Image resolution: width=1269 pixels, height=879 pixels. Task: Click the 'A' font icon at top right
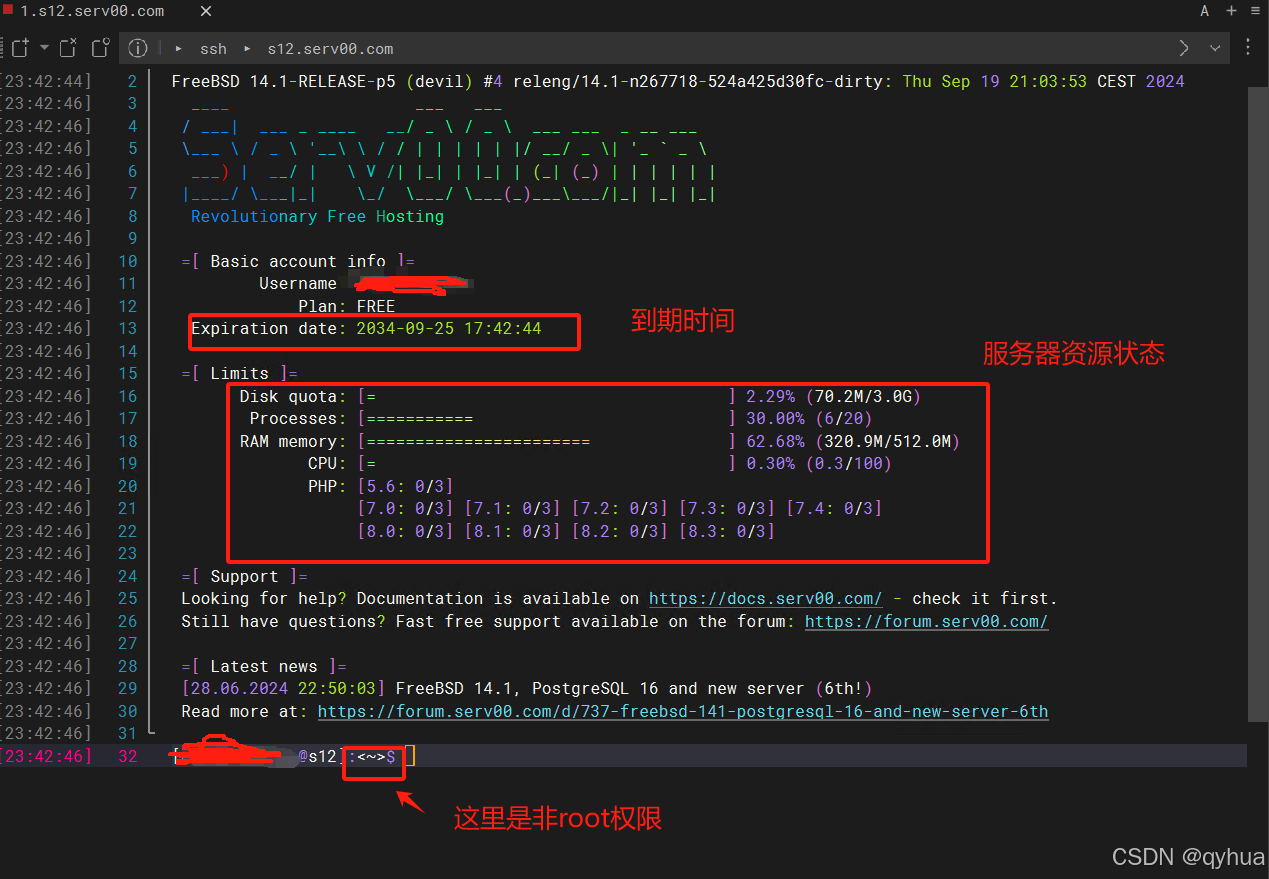[1205, 11]
